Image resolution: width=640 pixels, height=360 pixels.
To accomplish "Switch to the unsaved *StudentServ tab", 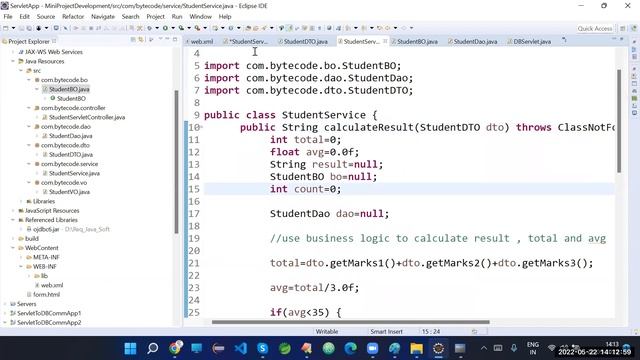I will 246,42.
